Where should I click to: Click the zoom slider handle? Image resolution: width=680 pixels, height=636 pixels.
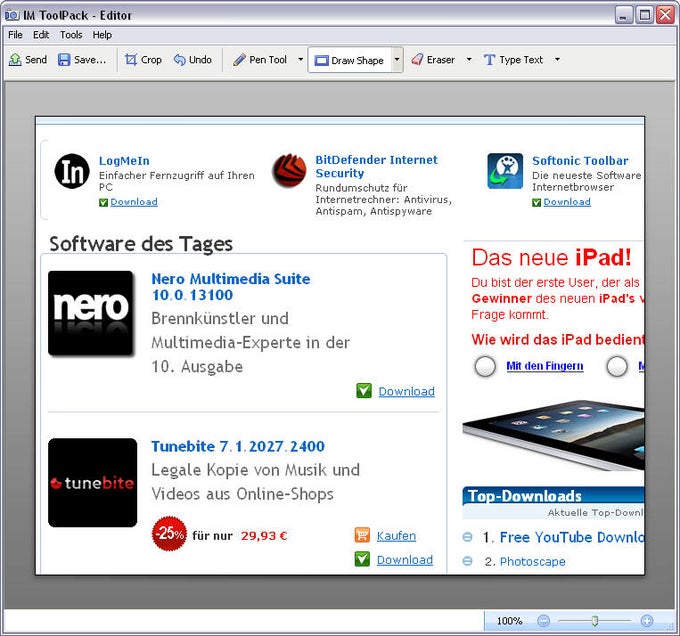[x=595, y=621]
